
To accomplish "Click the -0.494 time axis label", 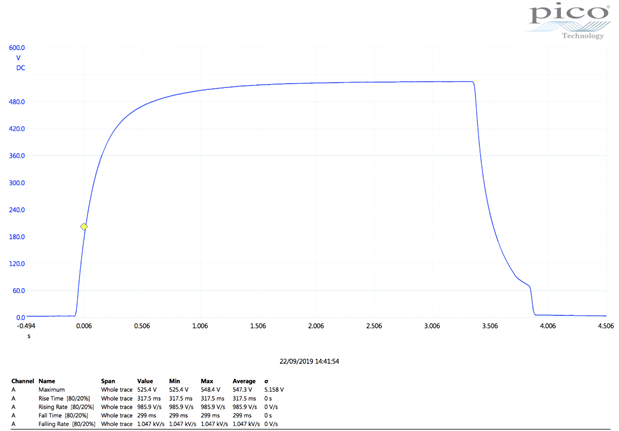I will 26,326.
